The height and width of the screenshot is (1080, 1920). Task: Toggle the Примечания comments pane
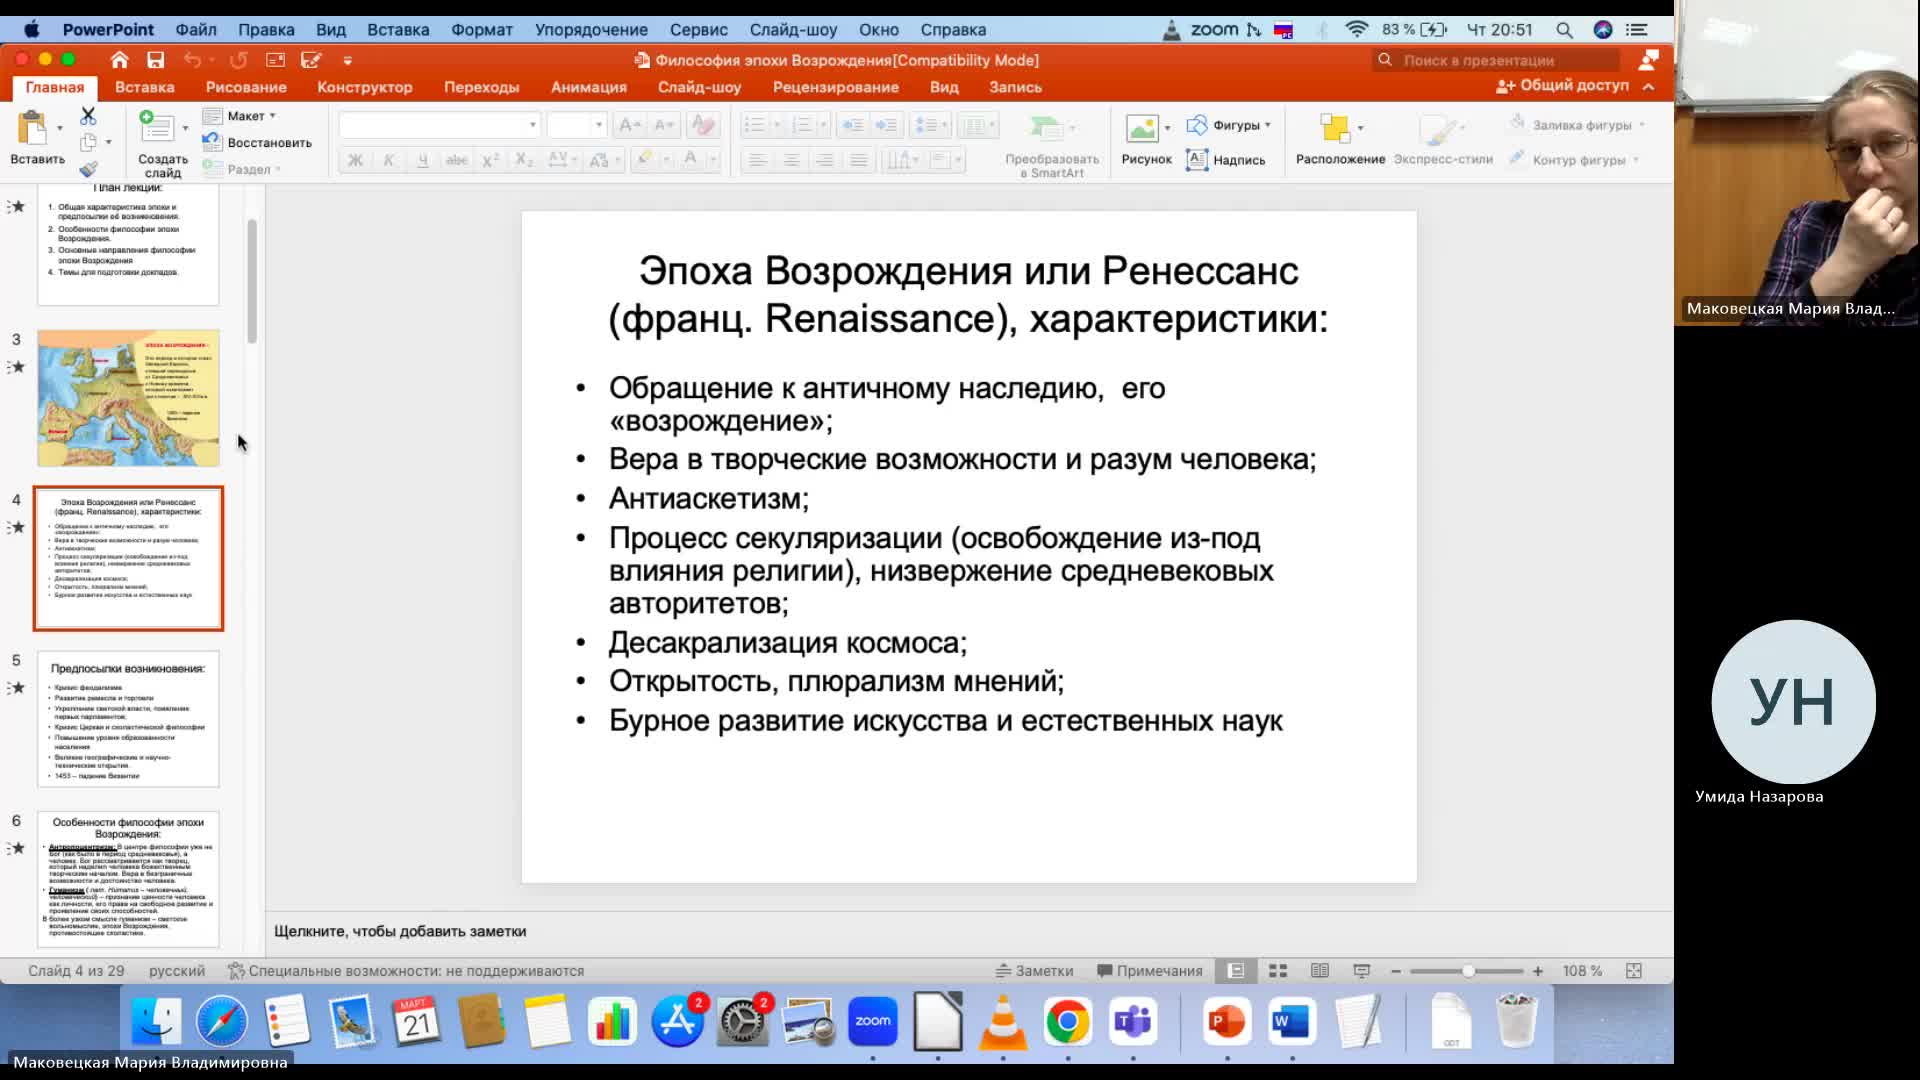pos(1150,971)
